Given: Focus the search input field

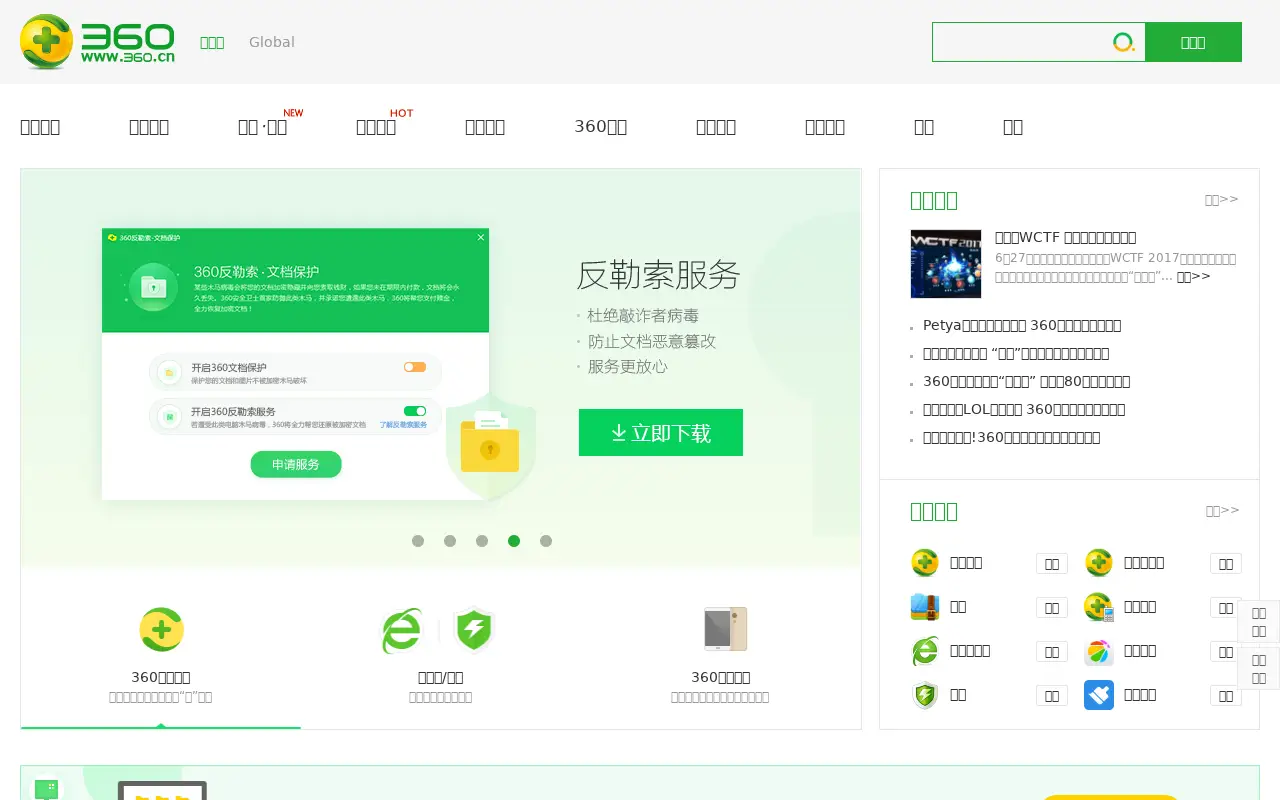Looking at the screenshot, I should (x=1020, y=42).
